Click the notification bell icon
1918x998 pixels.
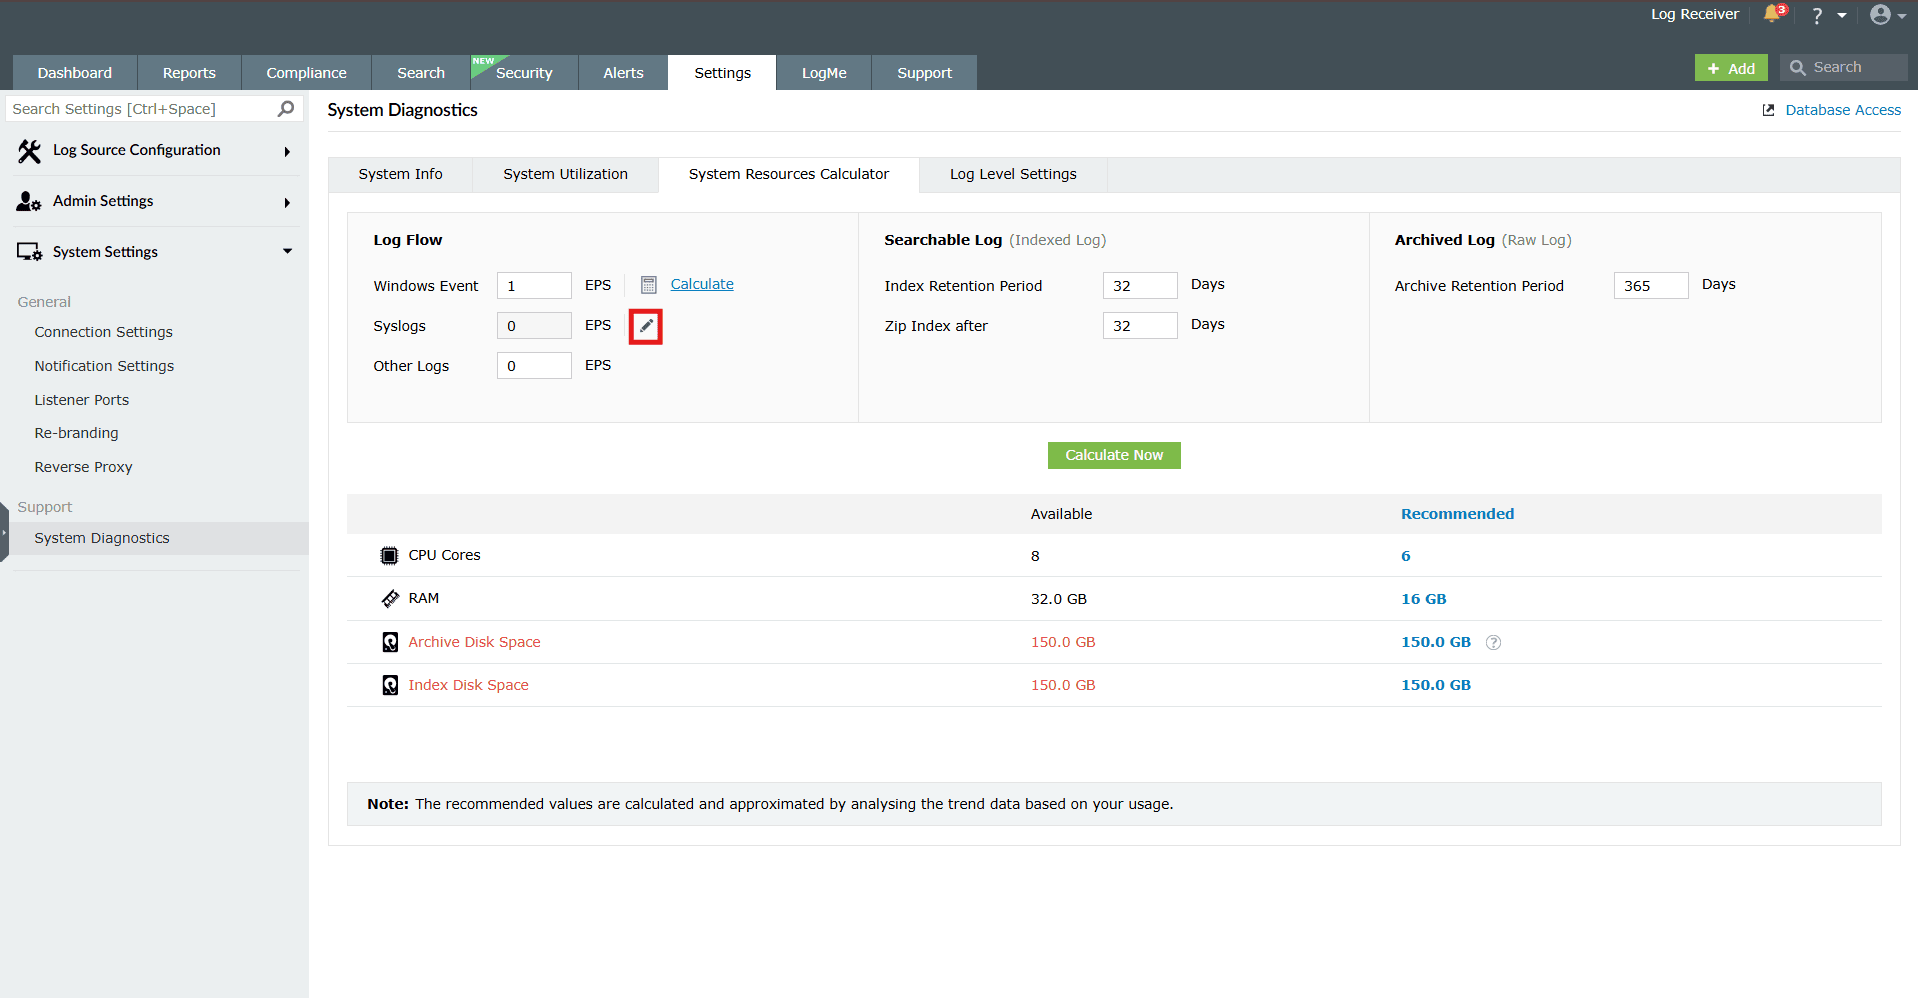tap(1772, 14)
